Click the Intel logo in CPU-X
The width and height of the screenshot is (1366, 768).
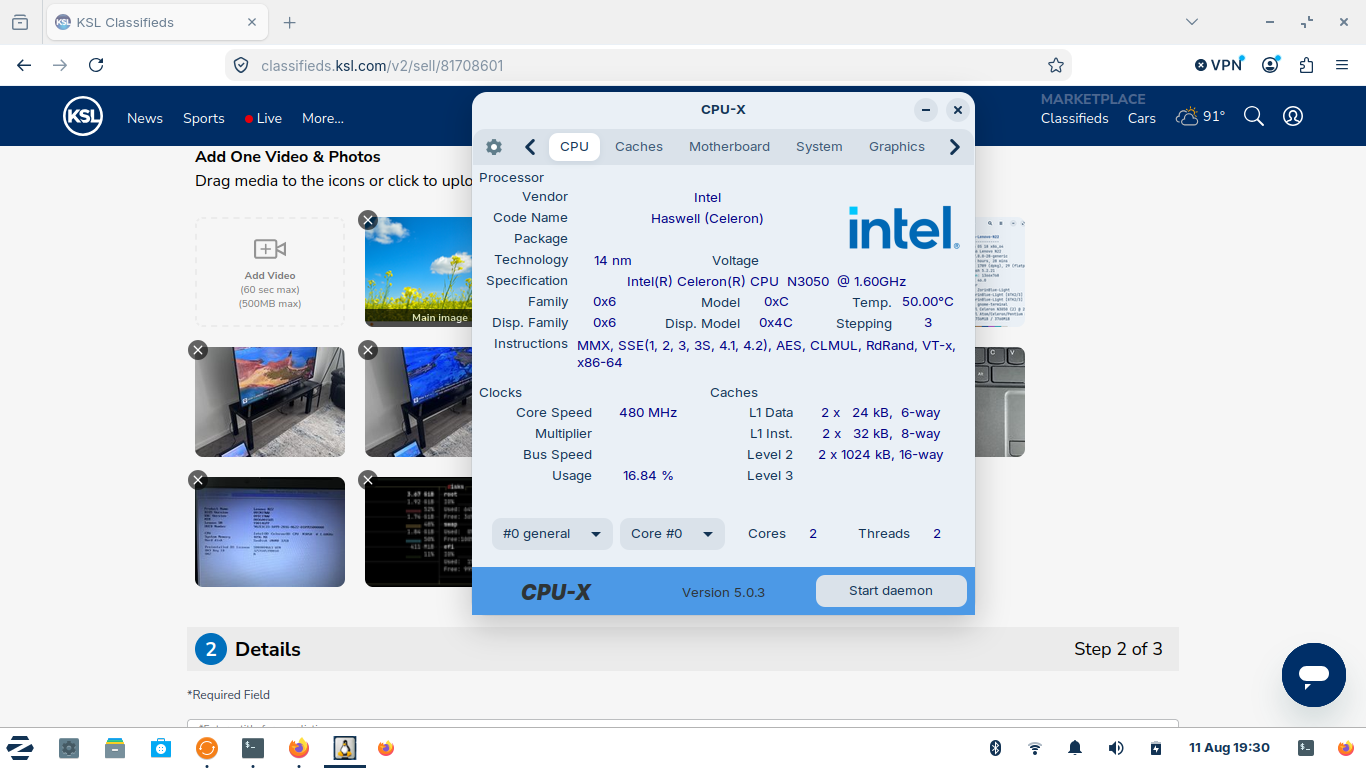pos(903,228)
